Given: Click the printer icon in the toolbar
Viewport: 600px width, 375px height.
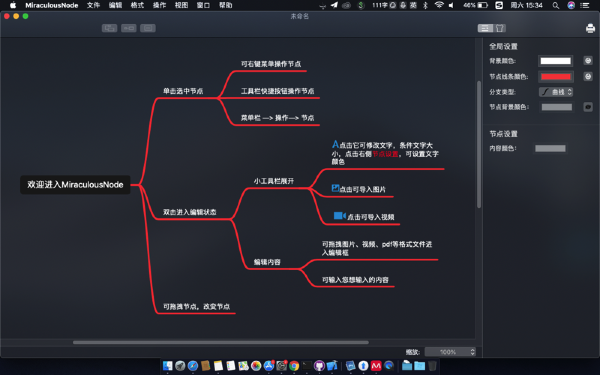Looking at the screenshot, I should (x=590, y=28).
